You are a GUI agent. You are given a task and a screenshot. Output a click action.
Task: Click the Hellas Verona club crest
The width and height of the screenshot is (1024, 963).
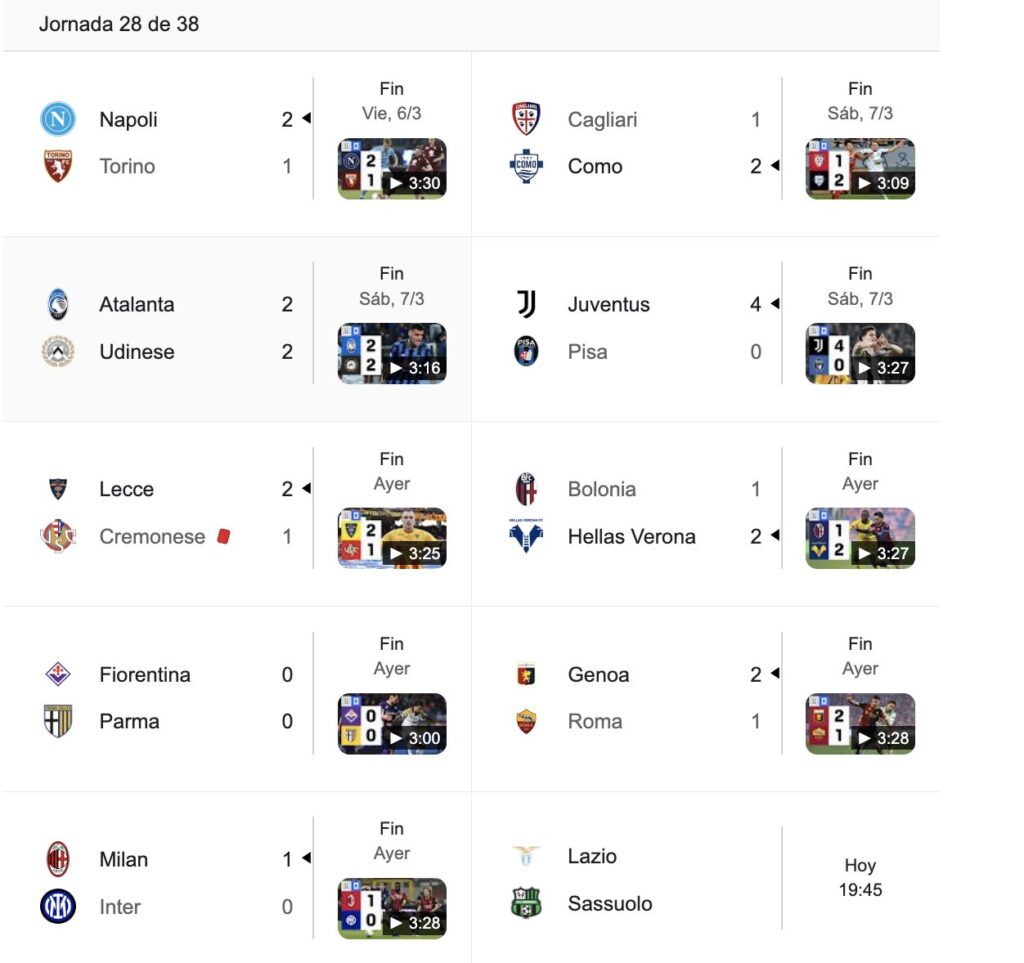(526, 536)
